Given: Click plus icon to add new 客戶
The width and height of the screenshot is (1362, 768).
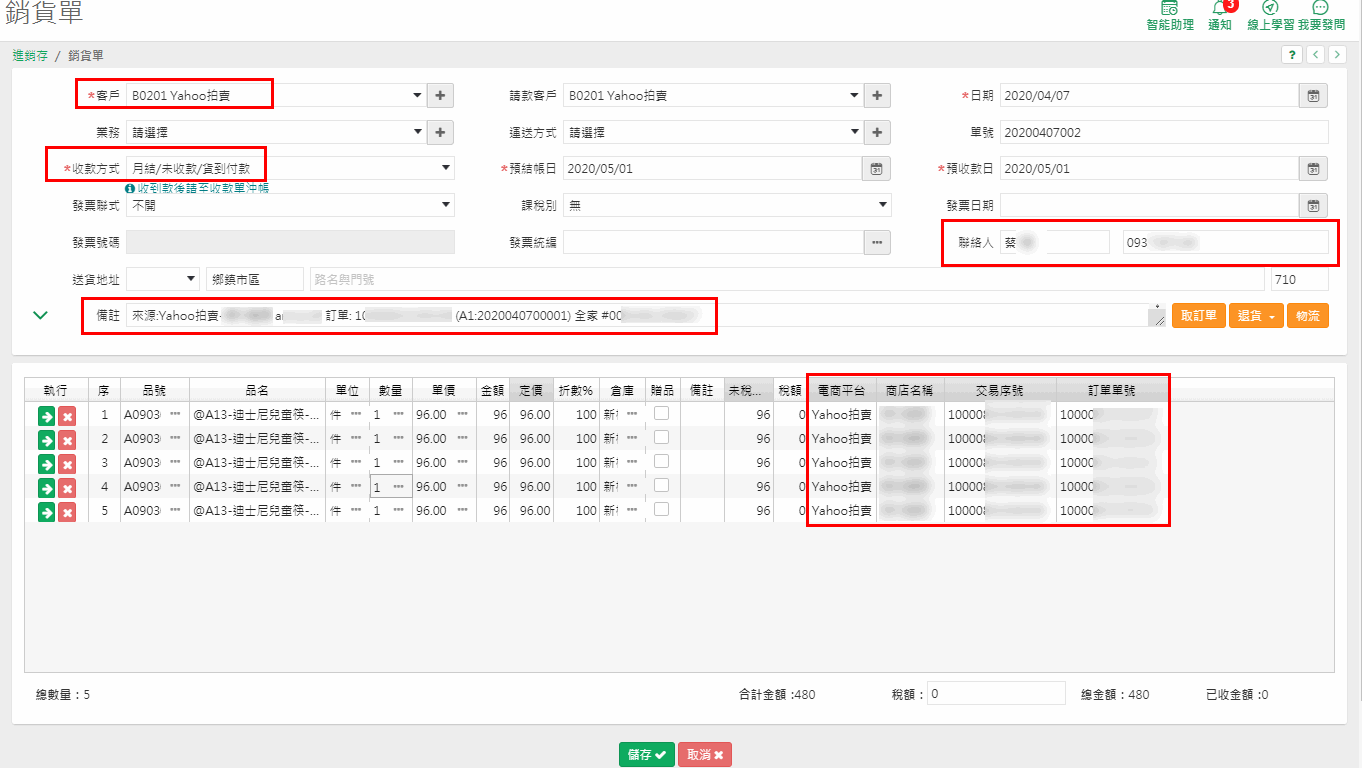Looking at the screenshot, I should [441, 96].
